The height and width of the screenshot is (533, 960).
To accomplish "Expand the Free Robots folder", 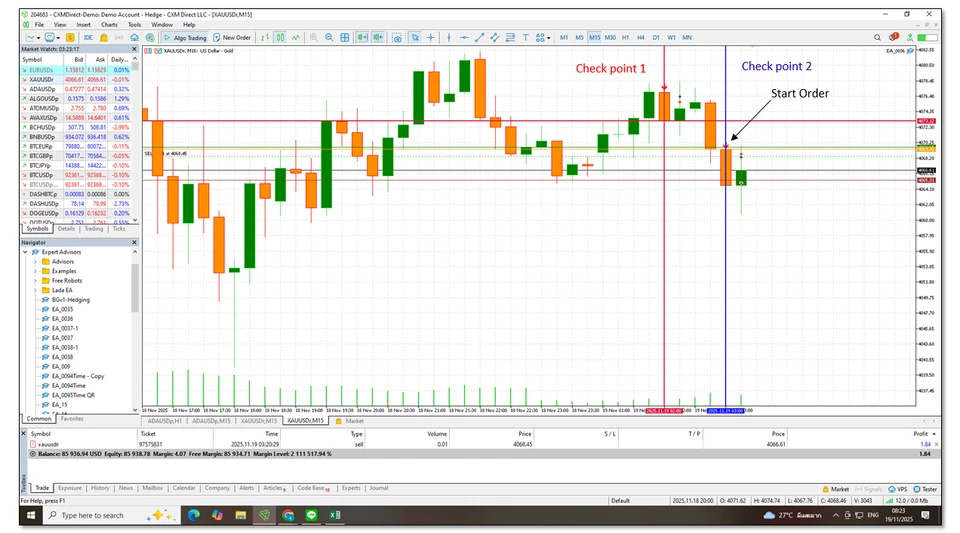I will pyautogui.click(x=35, y=281).
